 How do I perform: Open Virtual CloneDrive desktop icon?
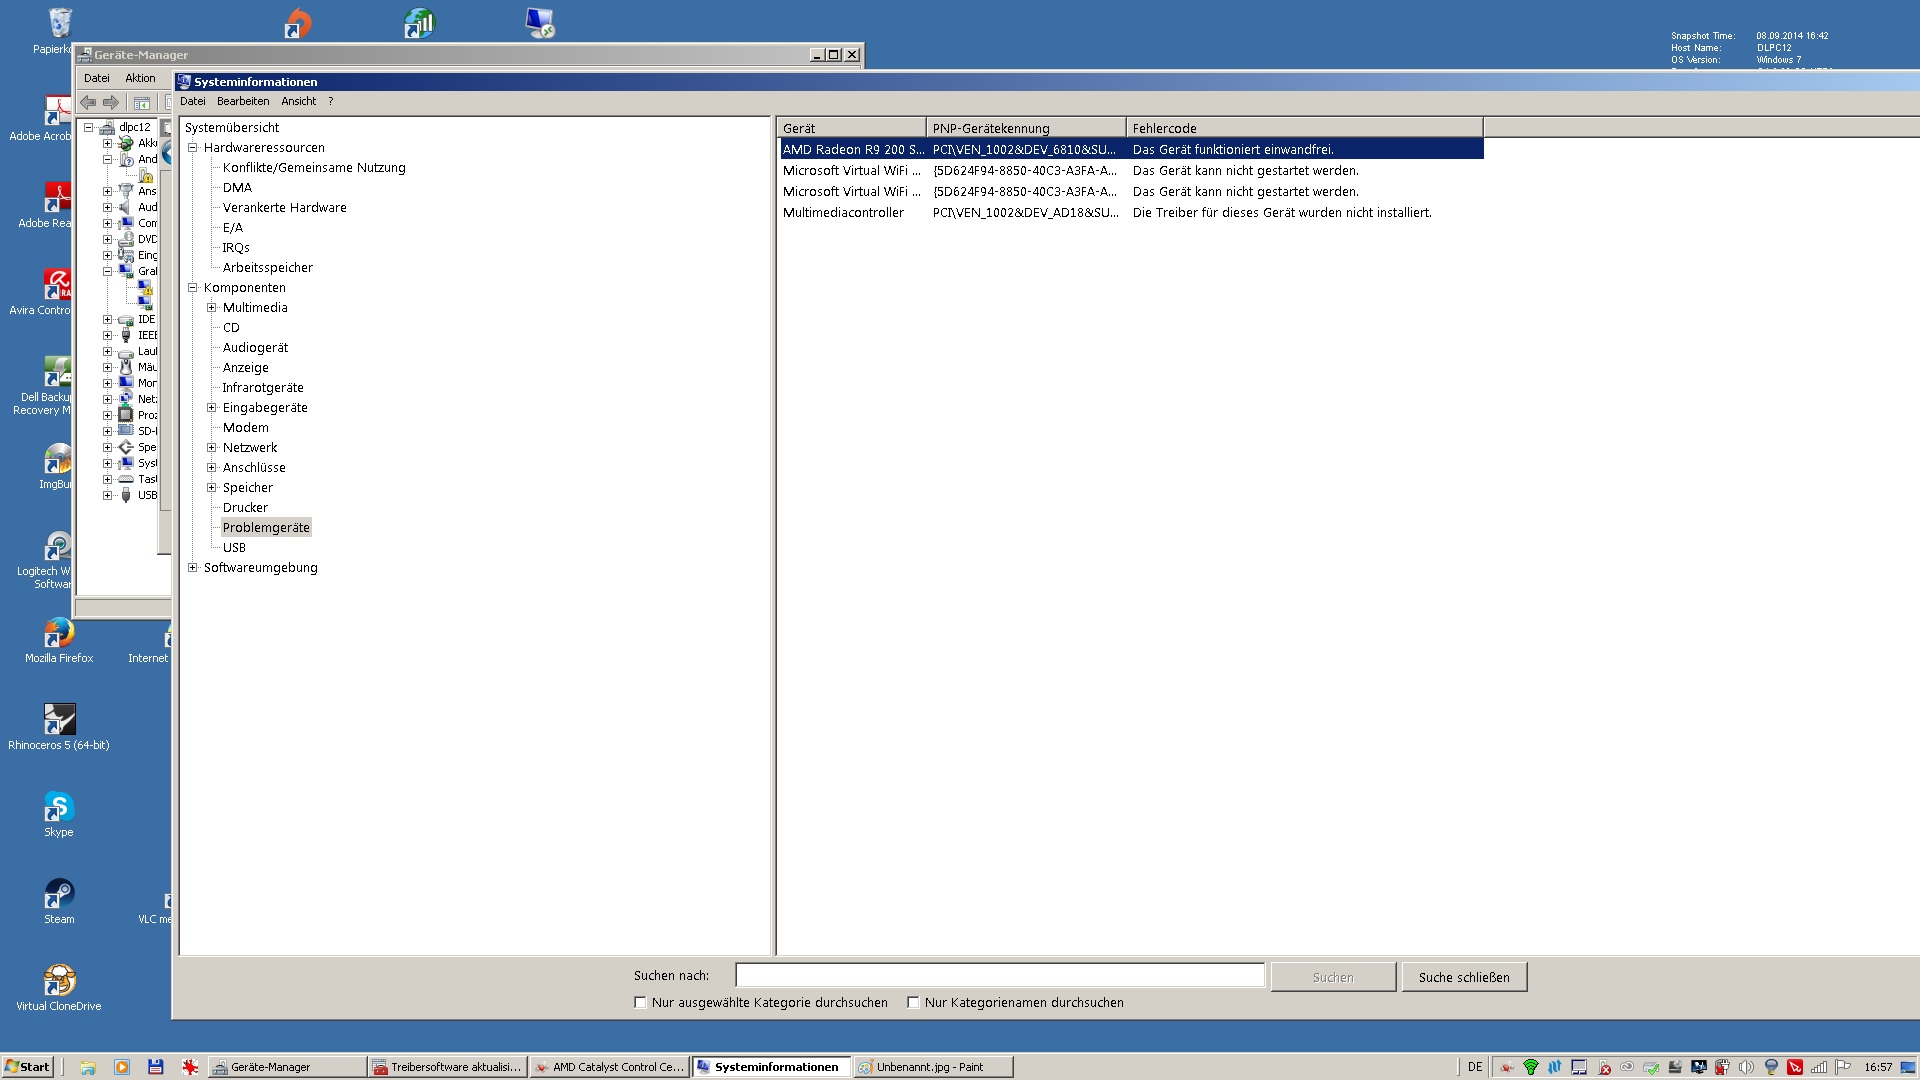59,982
